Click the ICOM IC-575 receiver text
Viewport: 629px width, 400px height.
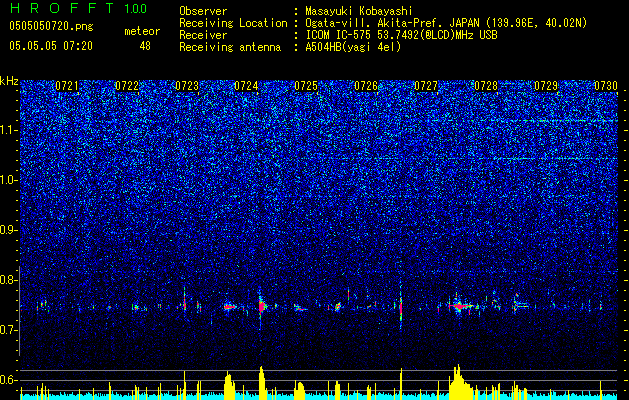tap(401, 35)
